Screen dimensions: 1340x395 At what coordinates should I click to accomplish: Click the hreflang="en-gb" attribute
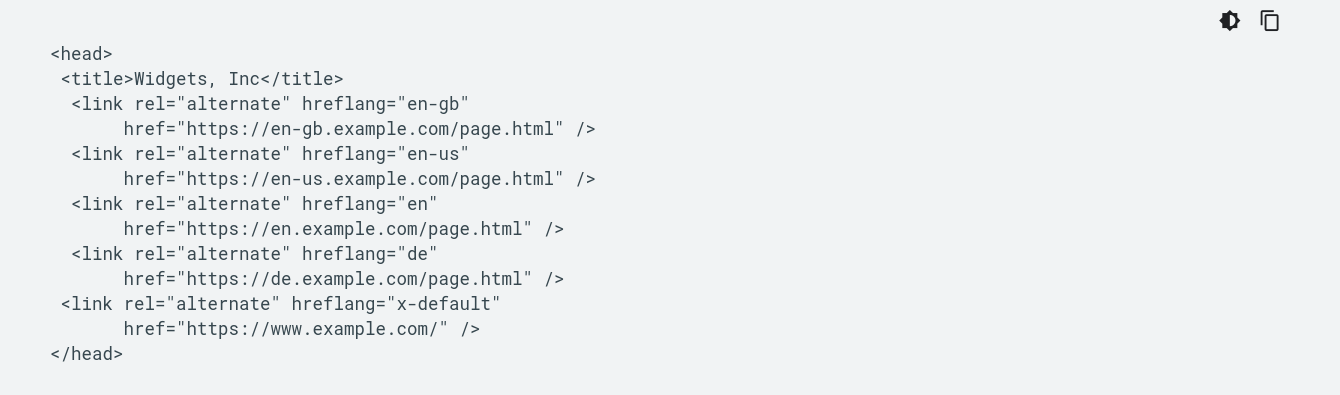pos(386,104)
